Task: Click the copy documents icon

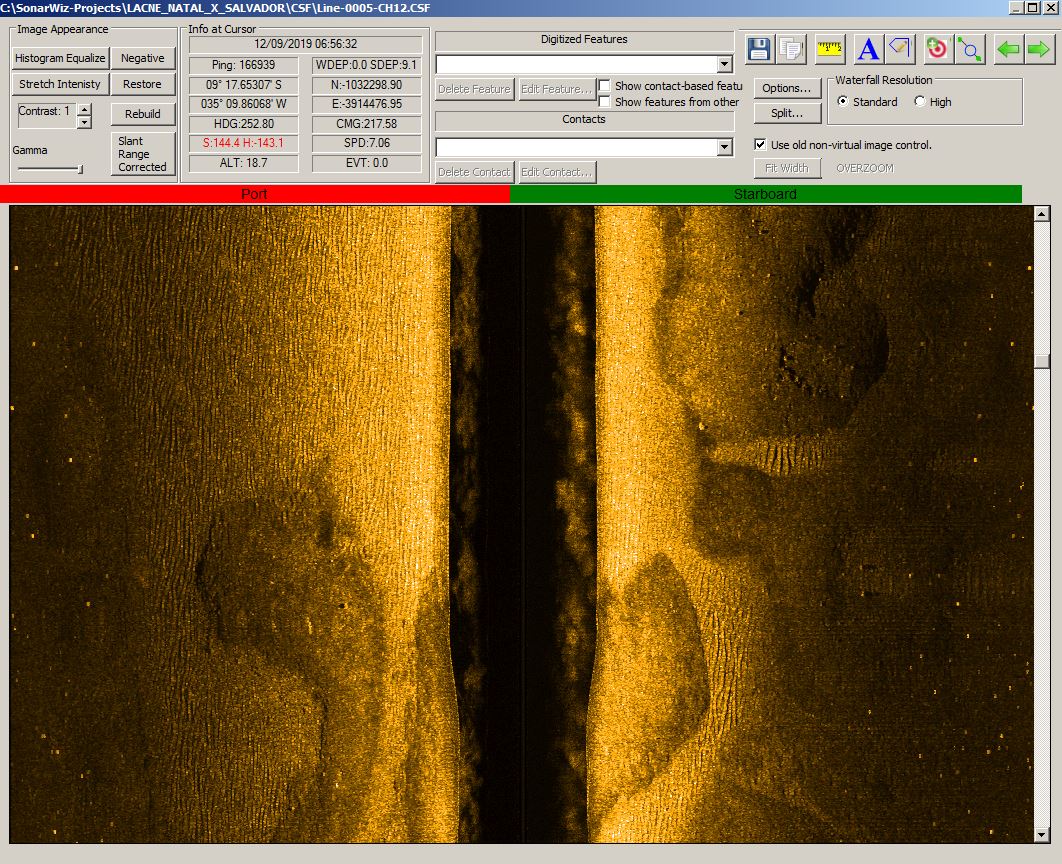Action: (x=790, y=49)
